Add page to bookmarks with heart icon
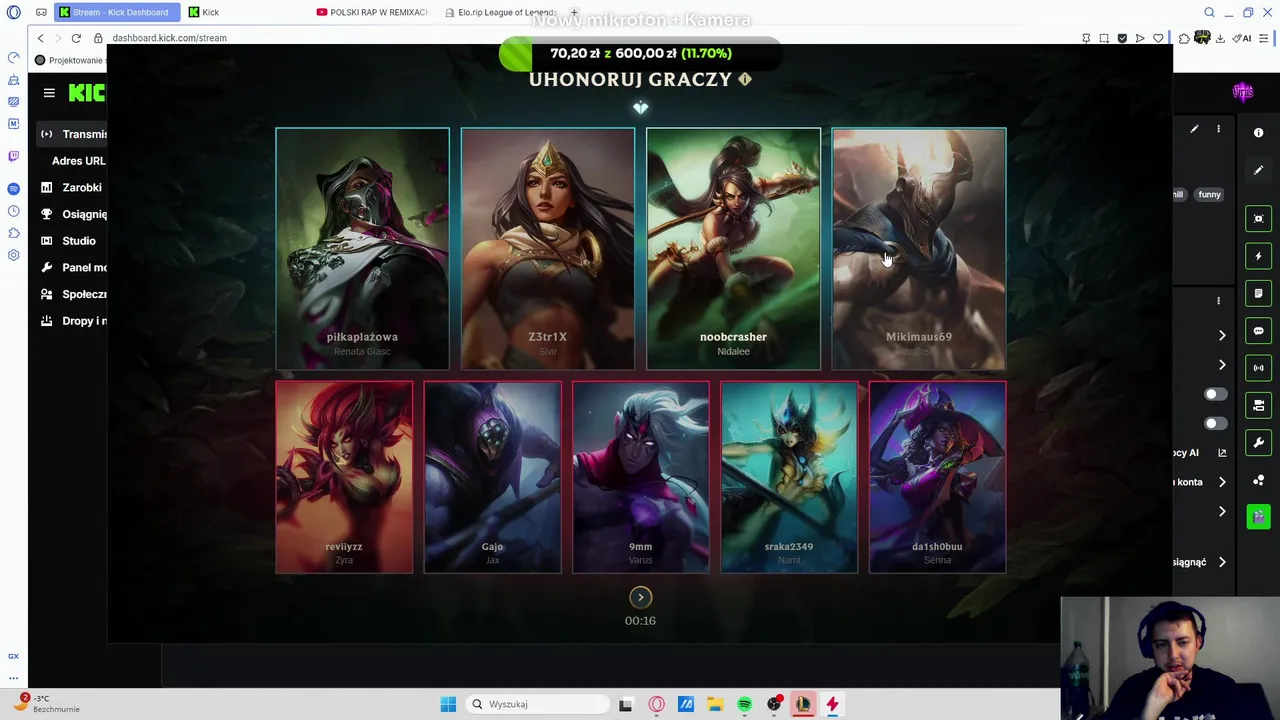 pyautogui.click(x=1158, y=38)
